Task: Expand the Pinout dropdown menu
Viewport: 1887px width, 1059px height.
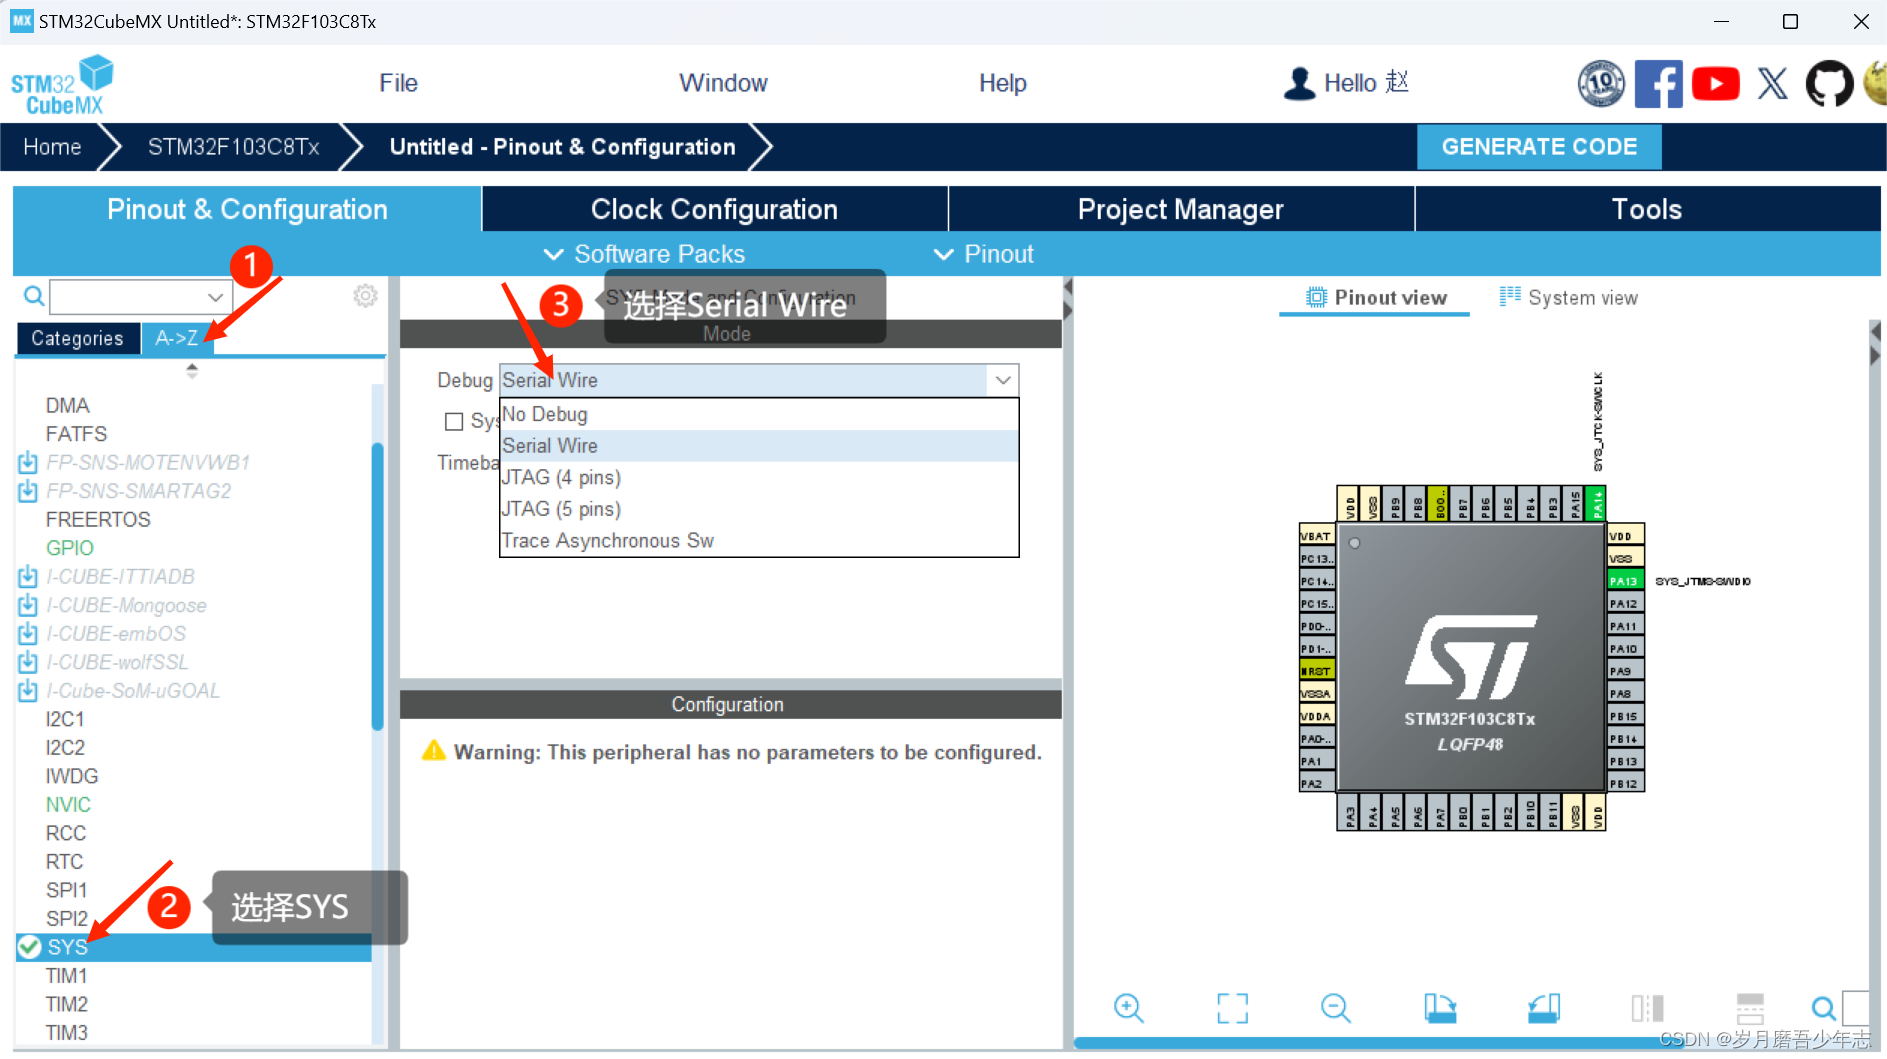Action: click(984, 254)
